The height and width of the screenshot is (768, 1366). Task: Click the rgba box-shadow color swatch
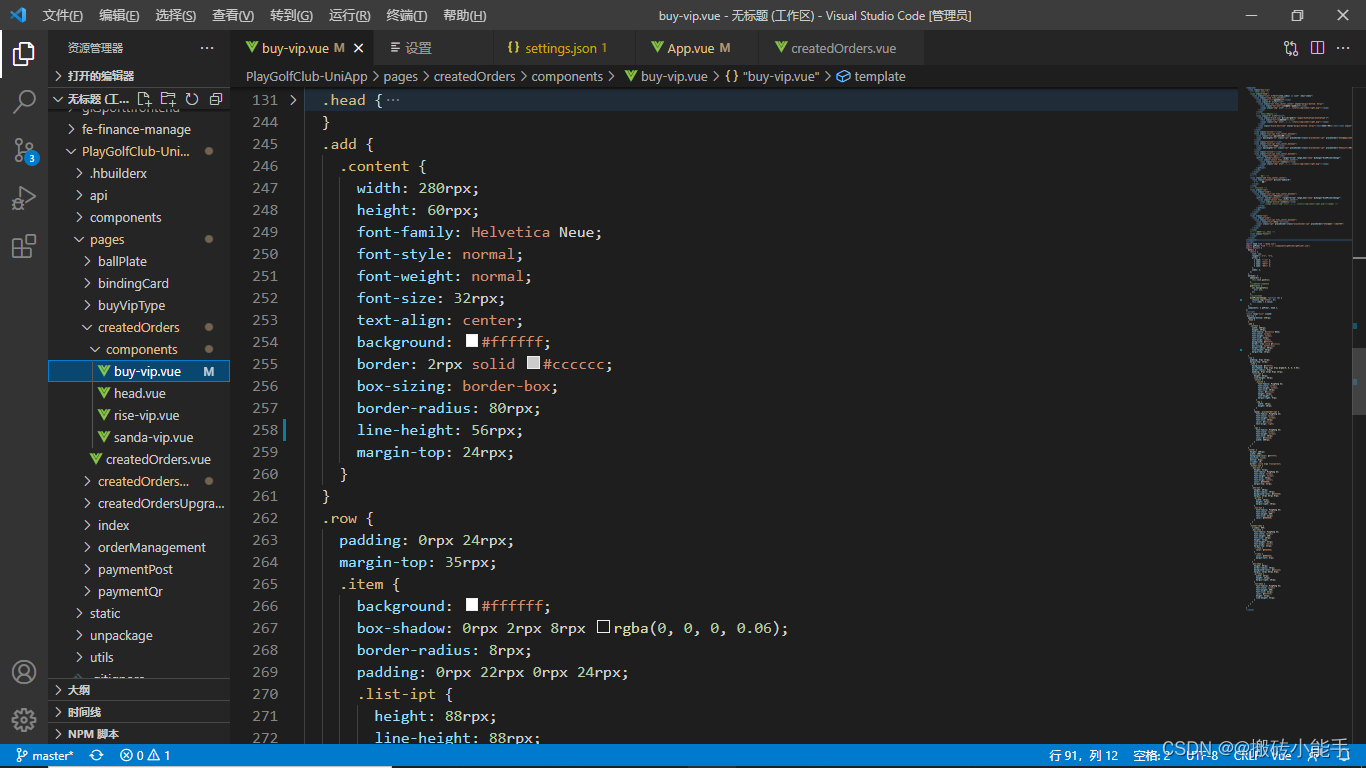[x=604, y=627]
